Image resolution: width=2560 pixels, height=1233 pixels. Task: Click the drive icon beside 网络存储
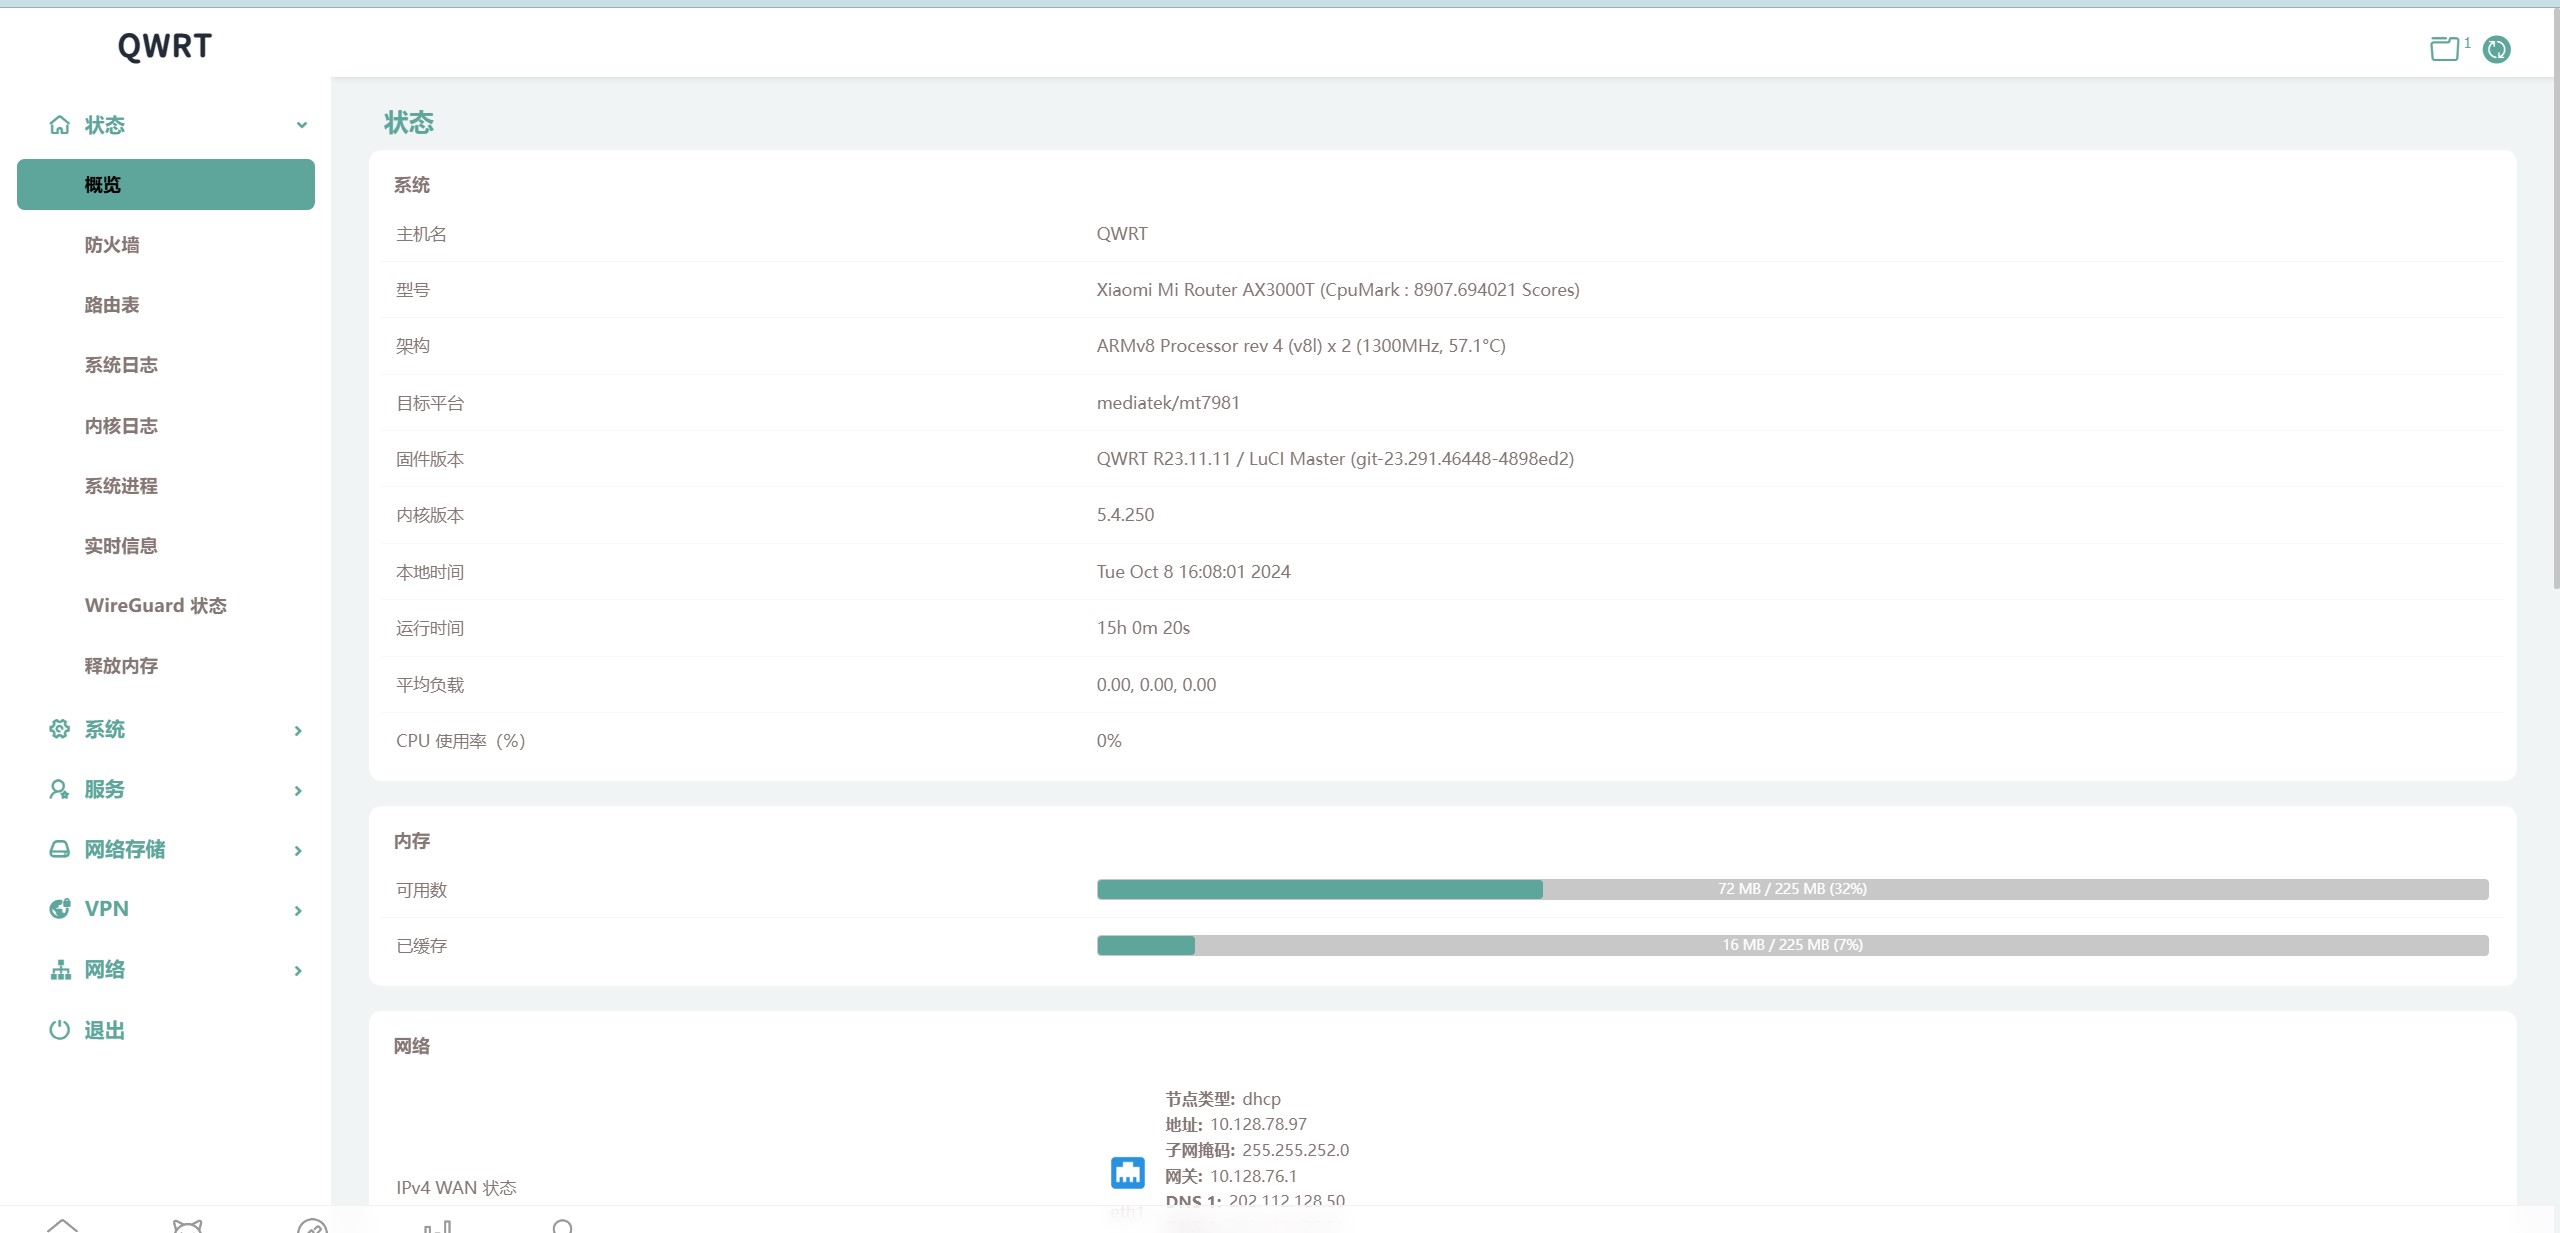[60, 849]
